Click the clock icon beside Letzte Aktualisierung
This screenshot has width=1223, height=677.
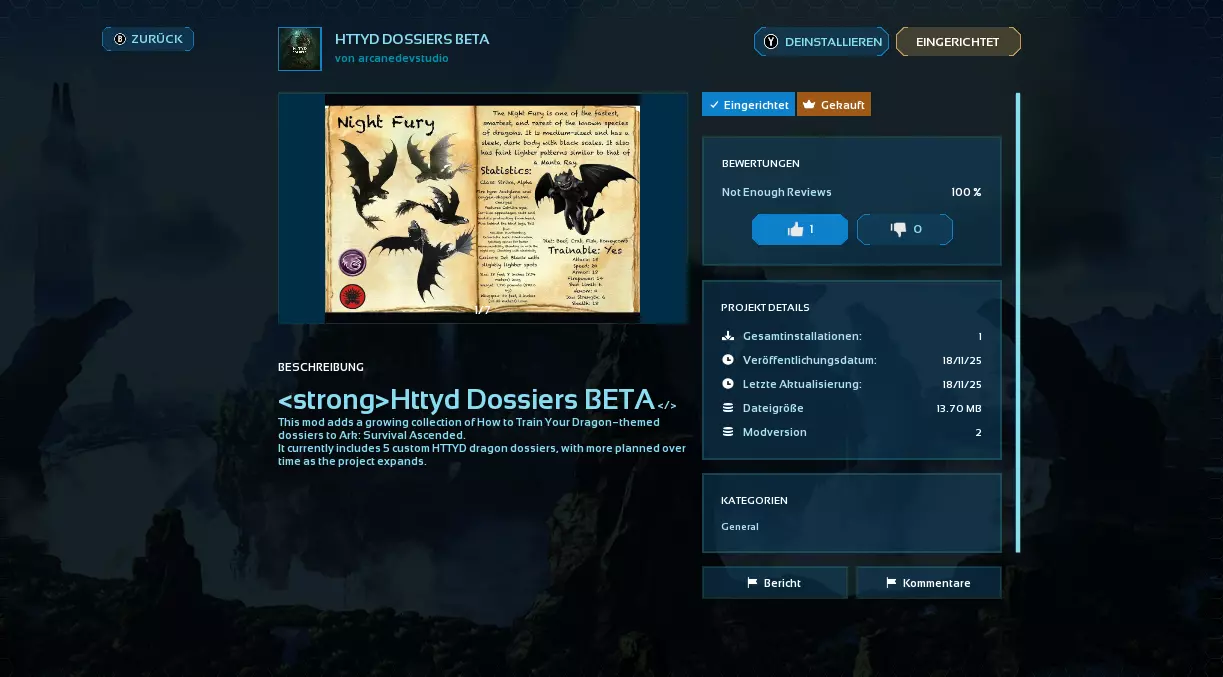point(728,384)
